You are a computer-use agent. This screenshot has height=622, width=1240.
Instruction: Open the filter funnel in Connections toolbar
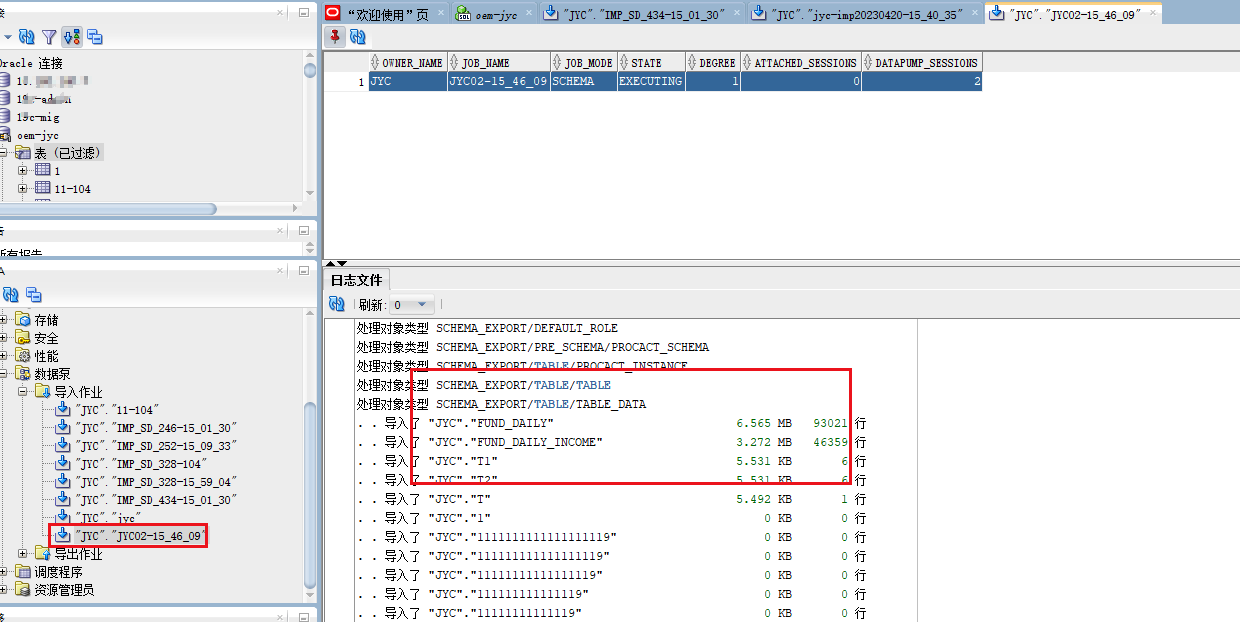pos(49,37)
